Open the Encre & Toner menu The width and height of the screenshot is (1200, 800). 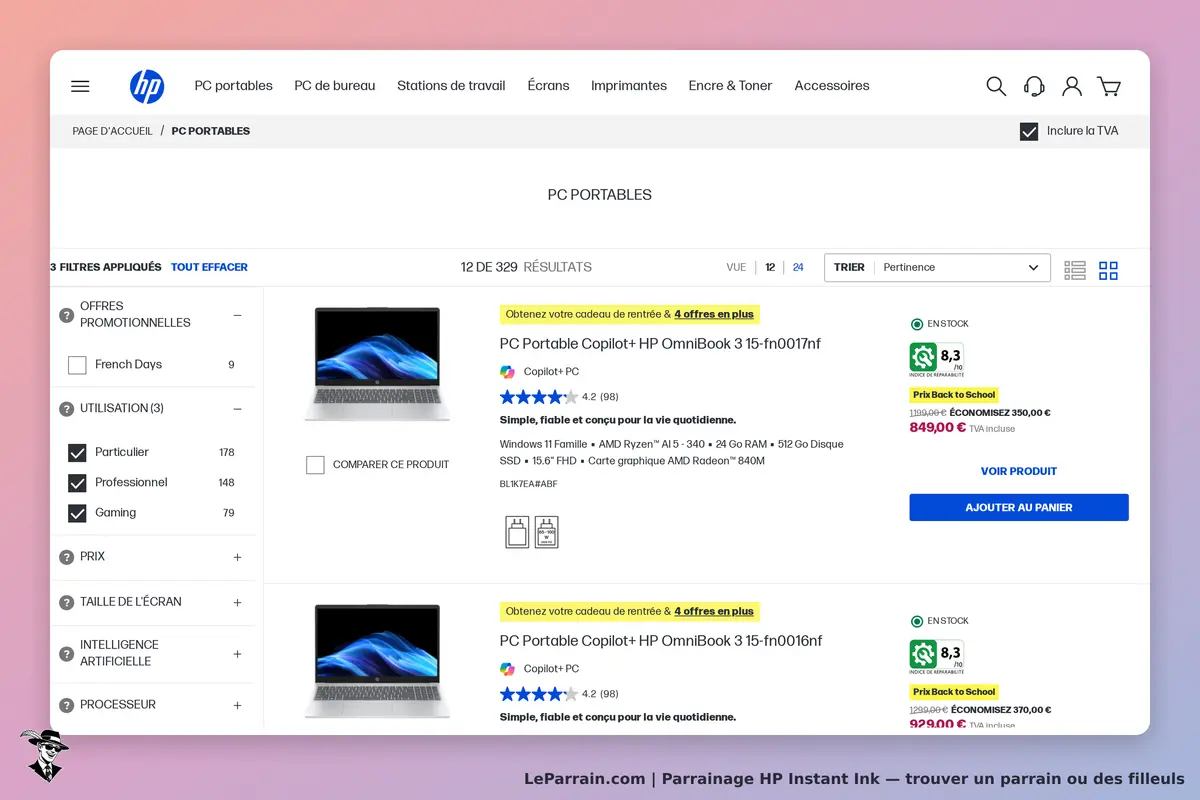point(730,86)
